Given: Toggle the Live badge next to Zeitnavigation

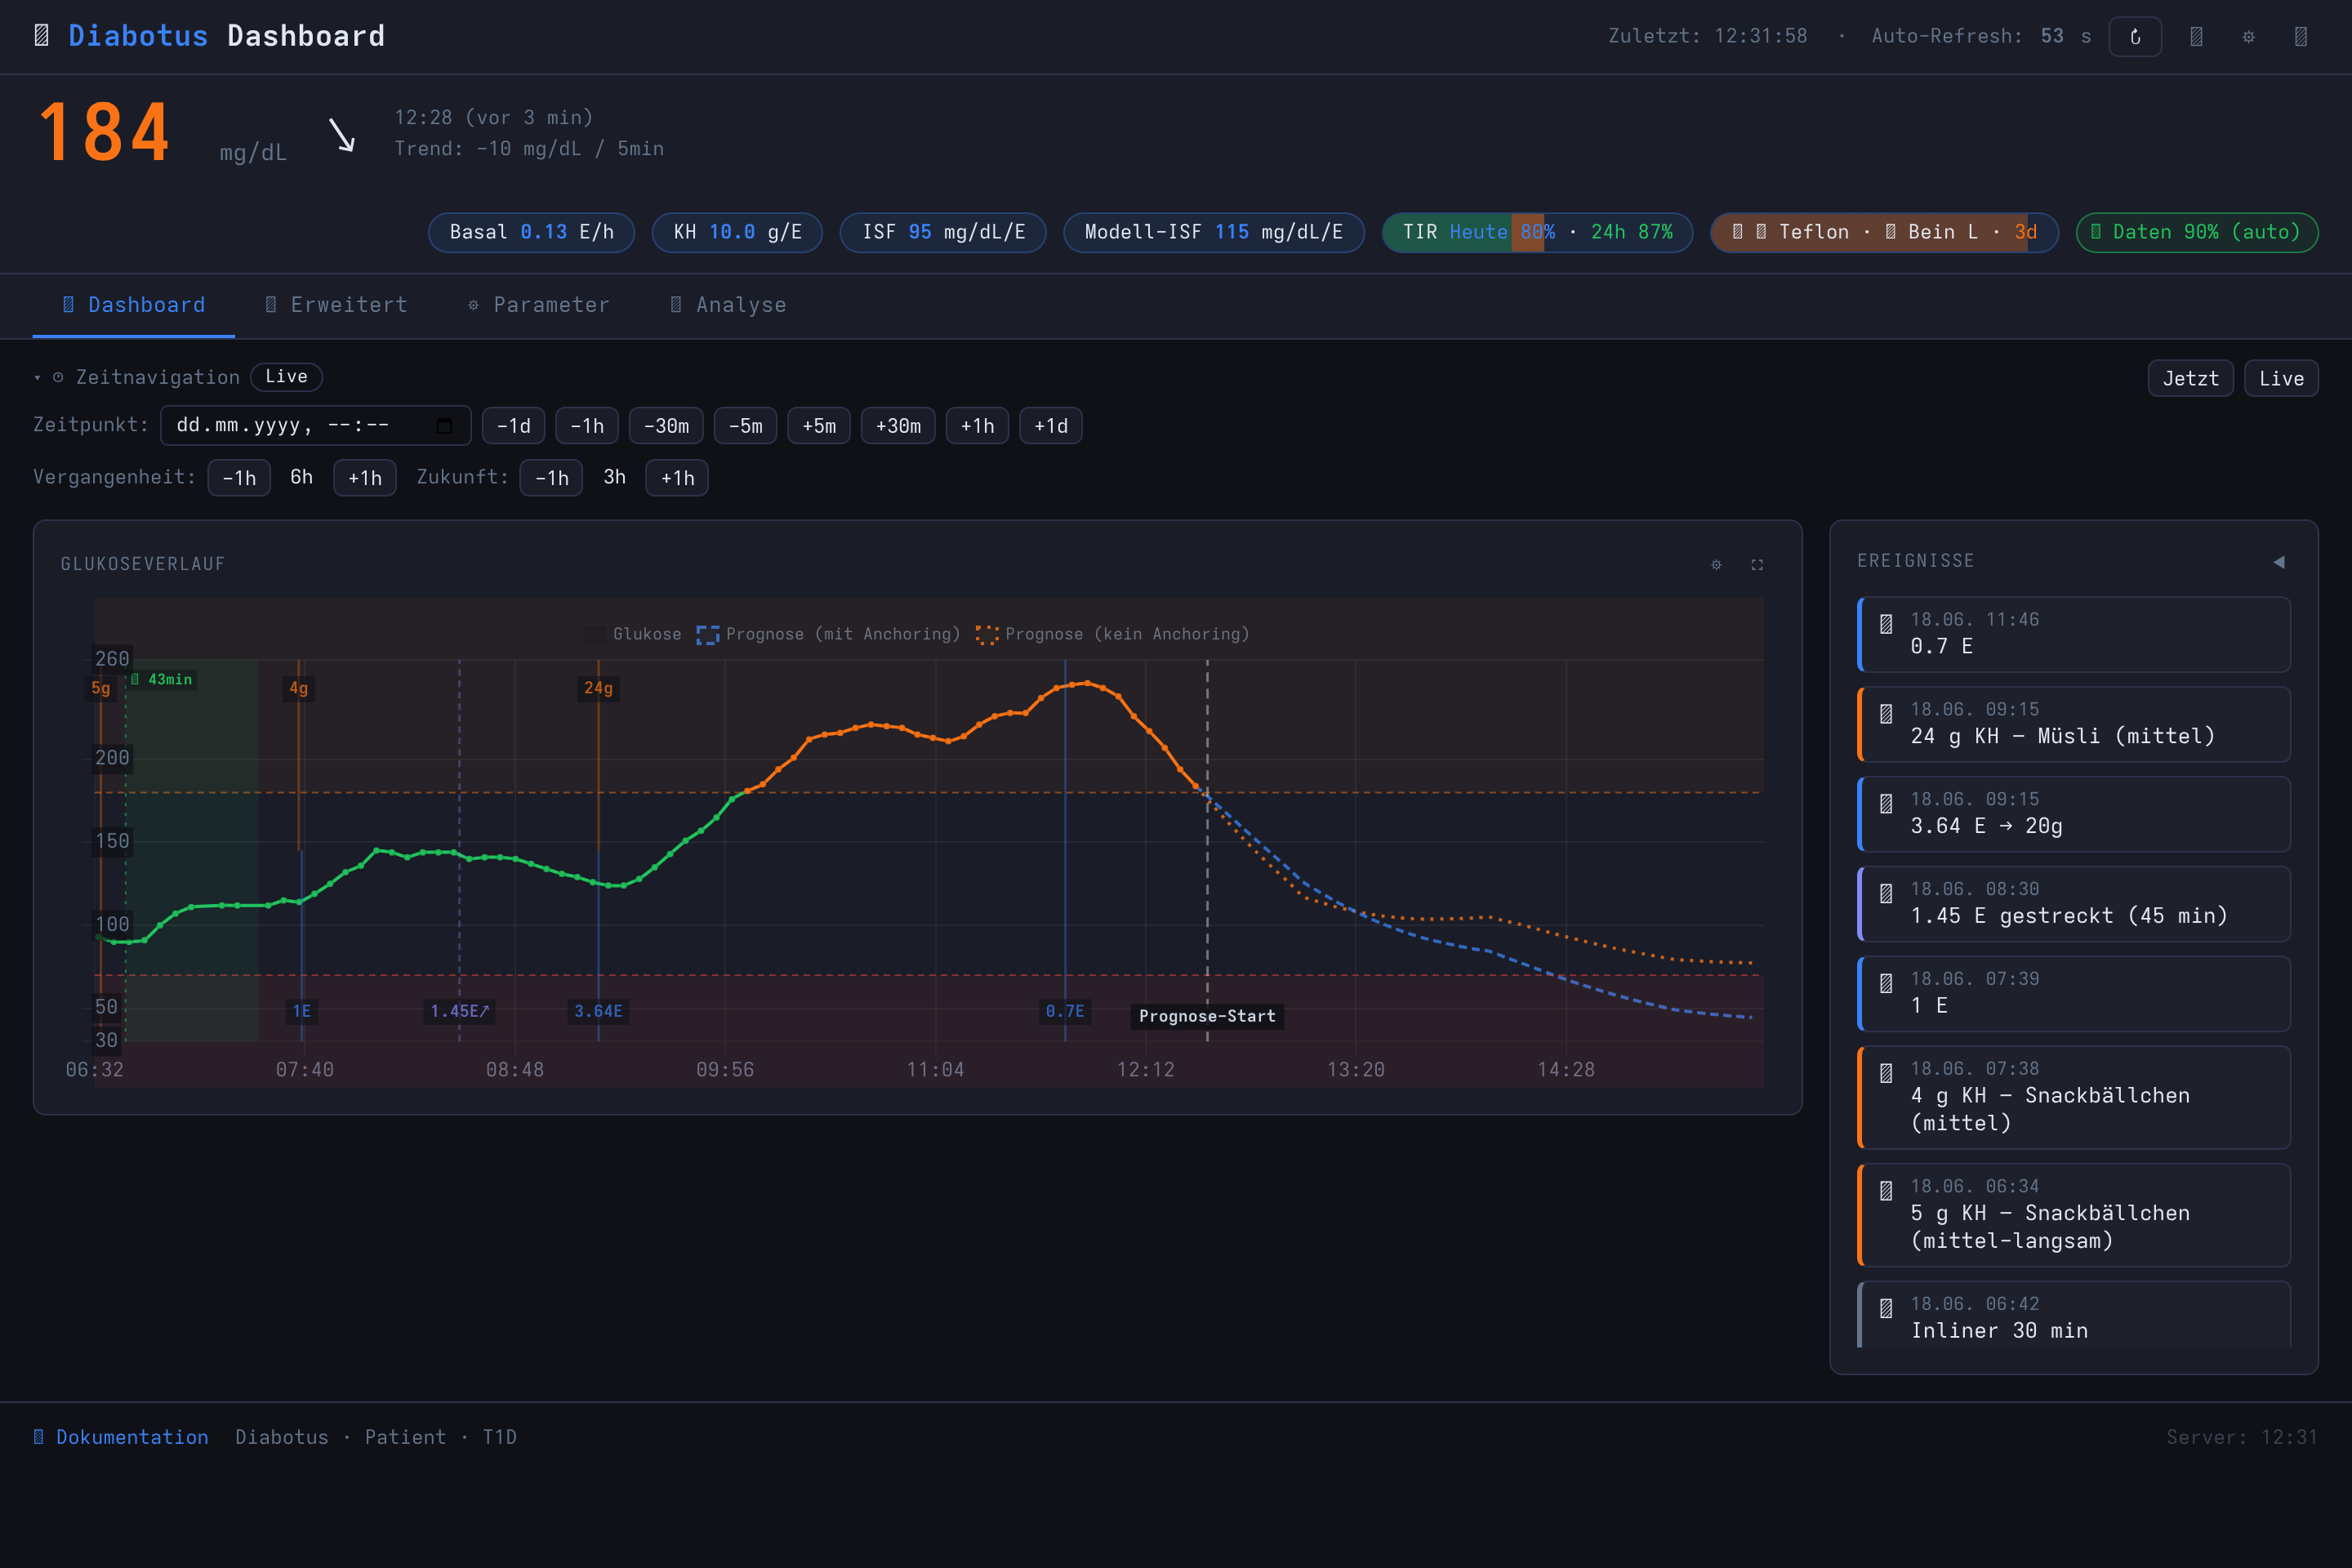Looking at the screenshot, I should (x=286, y=377).
